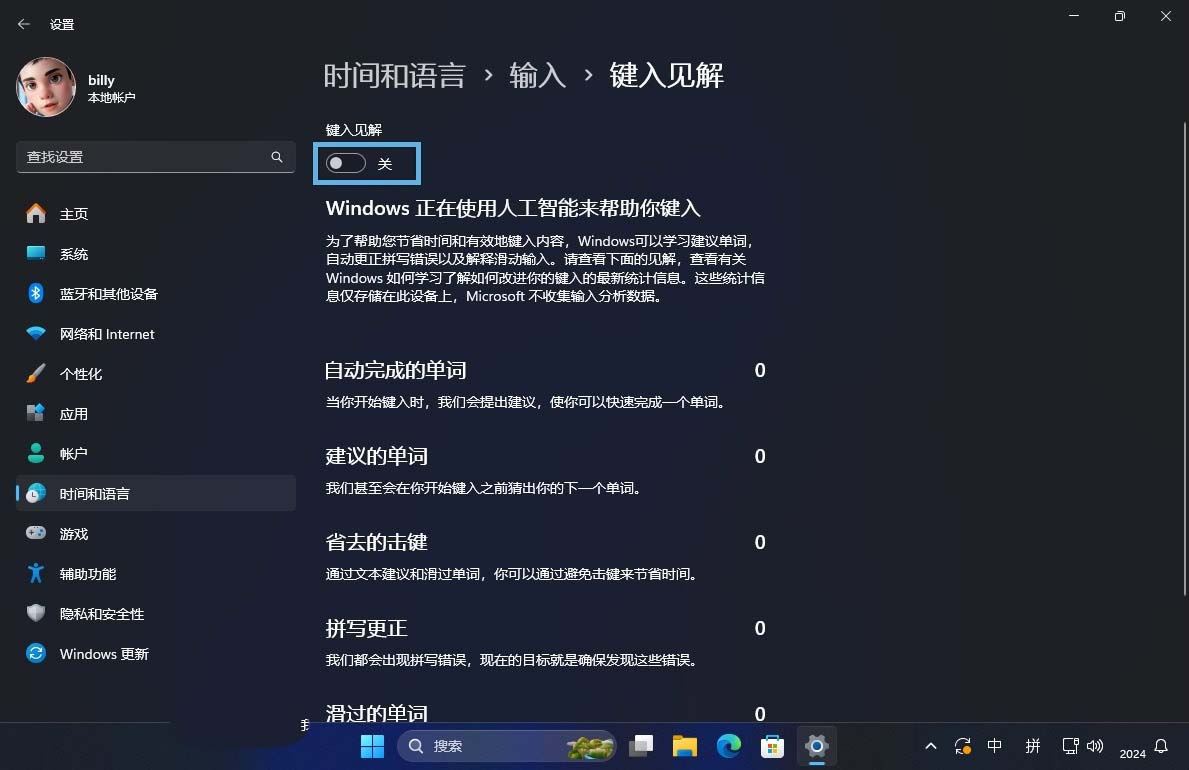Enable the 键入见解 toggle switch

click(345, 162)
